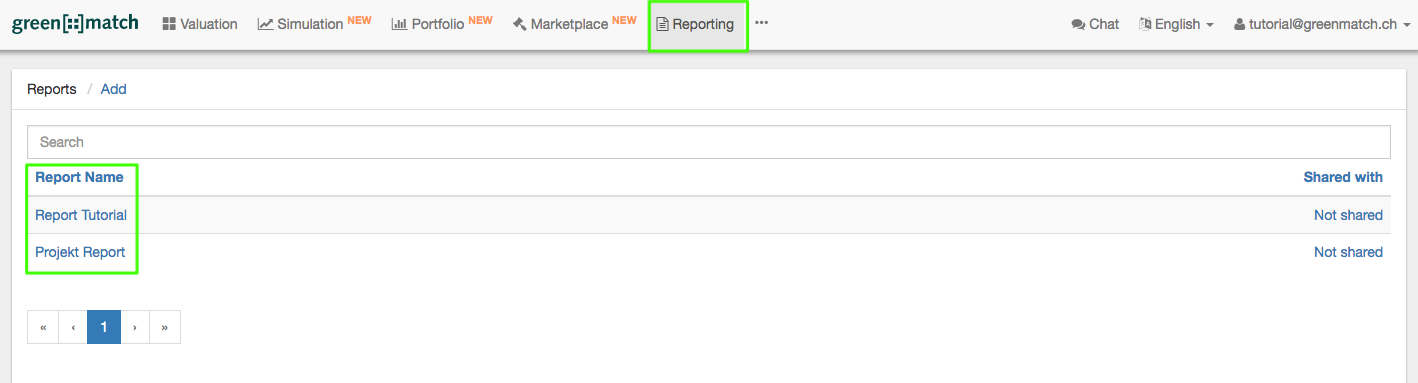Viewport: 1418px width, 383px height.
Task: Go to next page with › button
Action: pos(135,327)
